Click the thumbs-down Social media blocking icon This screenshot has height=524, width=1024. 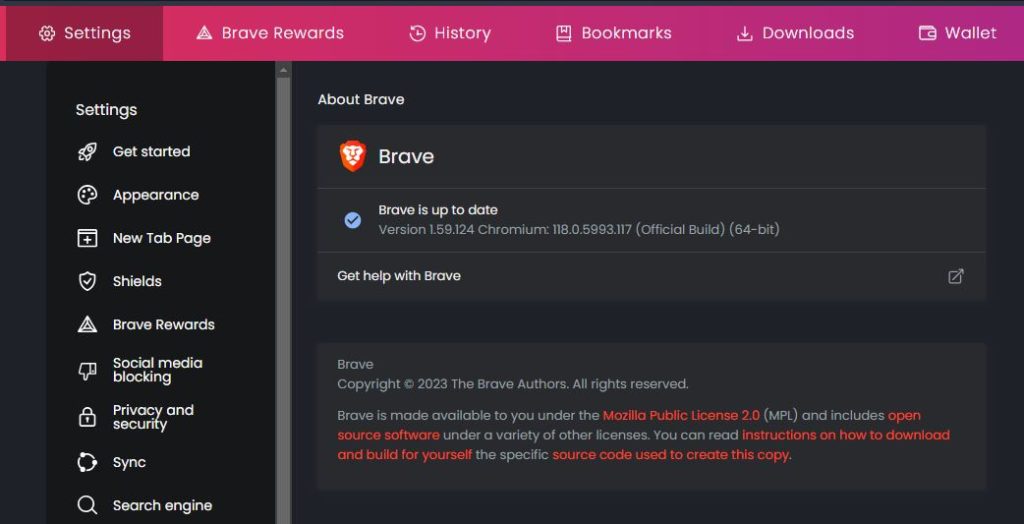[88, 371]
